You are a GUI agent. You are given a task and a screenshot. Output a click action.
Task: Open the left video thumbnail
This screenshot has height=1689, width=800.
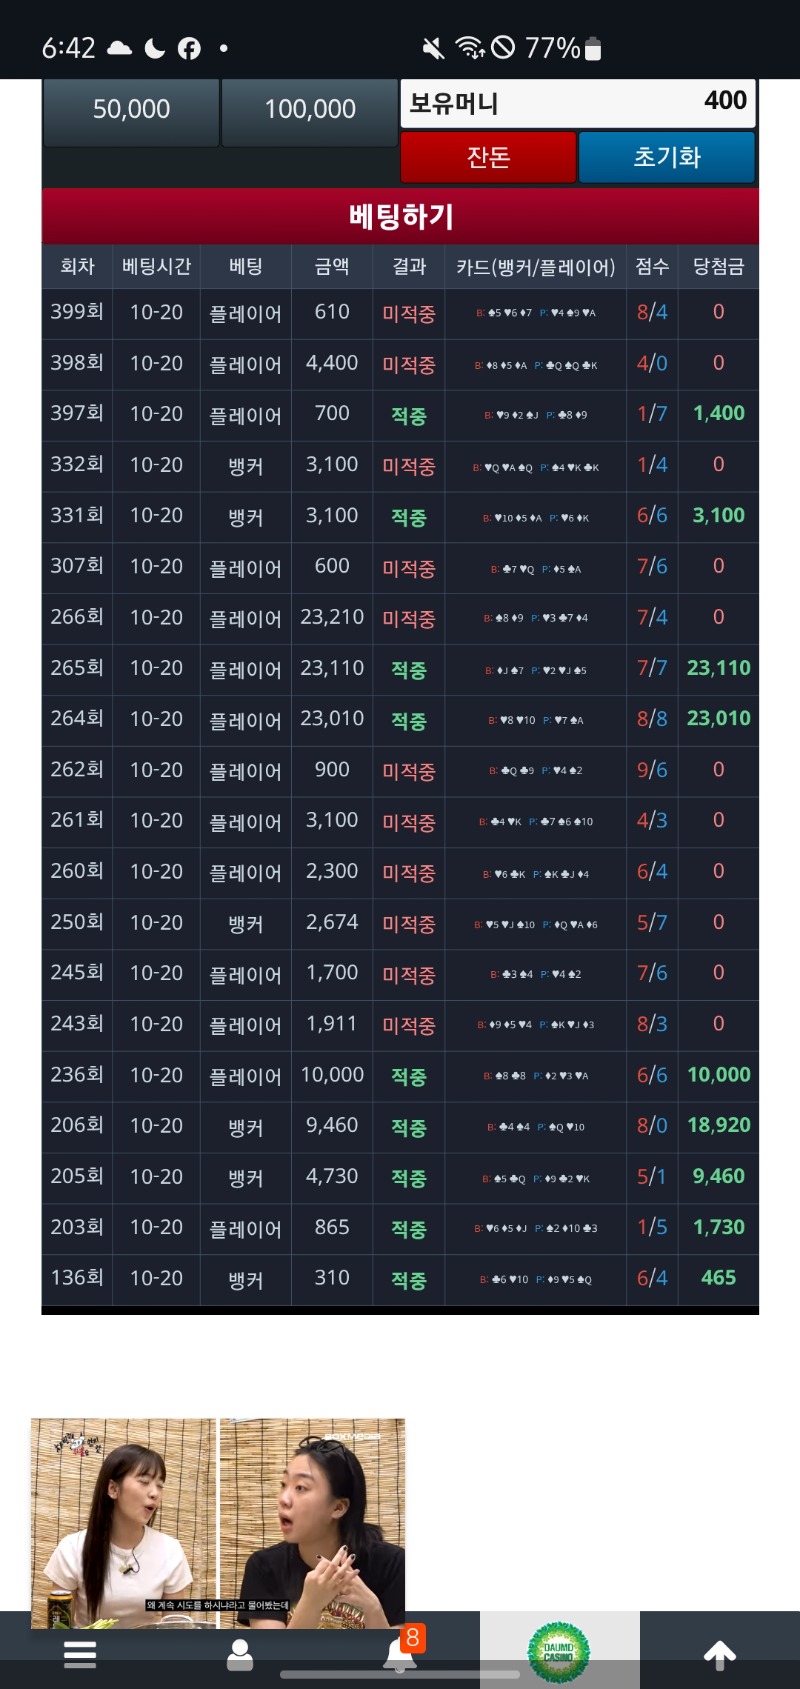tap(123, 1515)
